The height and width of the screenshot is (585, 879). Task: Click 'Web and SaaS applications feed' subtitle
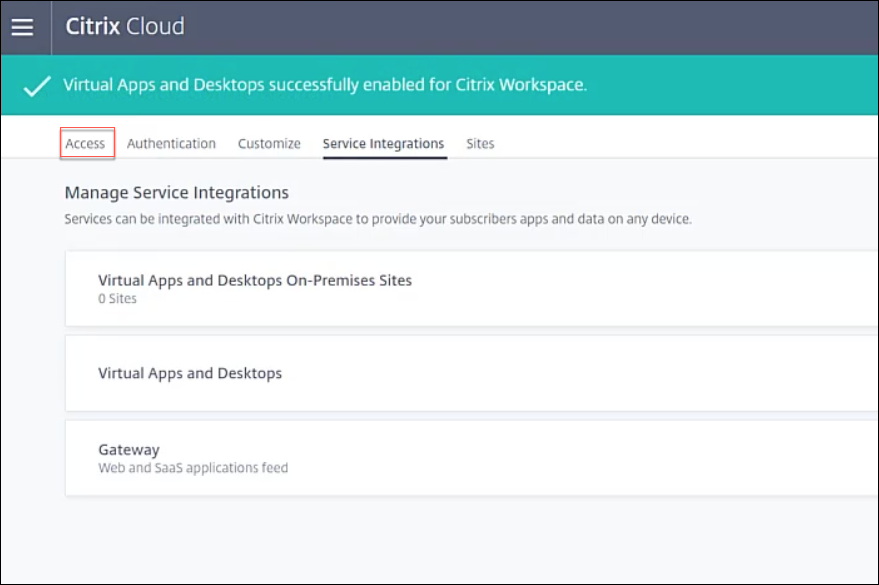pos(192,468)
